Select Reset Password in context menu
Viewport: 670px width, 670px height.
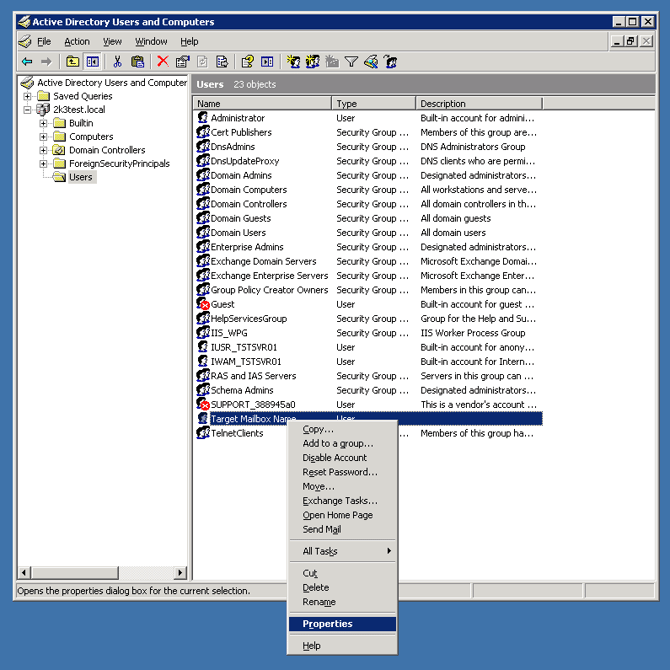(x=340, y=472)
